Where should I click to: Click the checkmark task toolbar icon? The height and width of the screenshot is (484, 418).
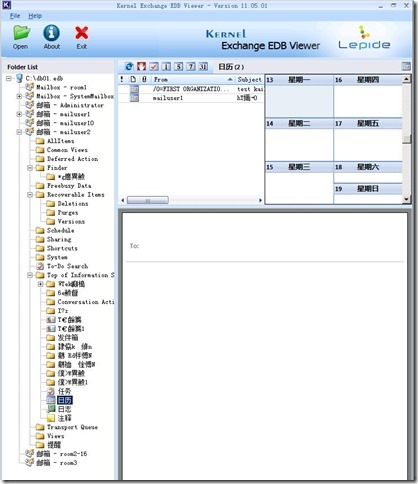pyautogui.click(x=154, y=67)
